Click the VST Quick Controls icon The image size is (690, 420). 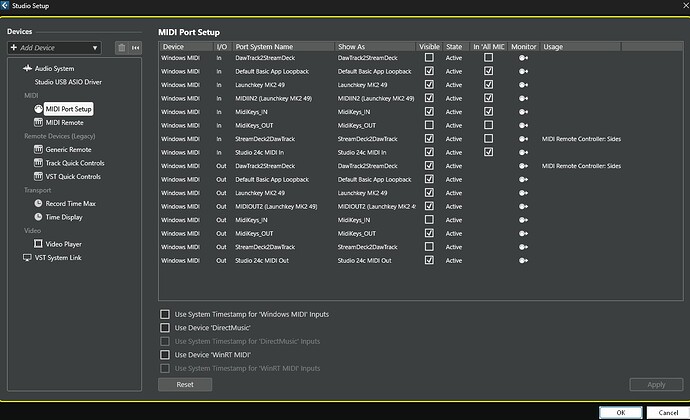point(38,177)
